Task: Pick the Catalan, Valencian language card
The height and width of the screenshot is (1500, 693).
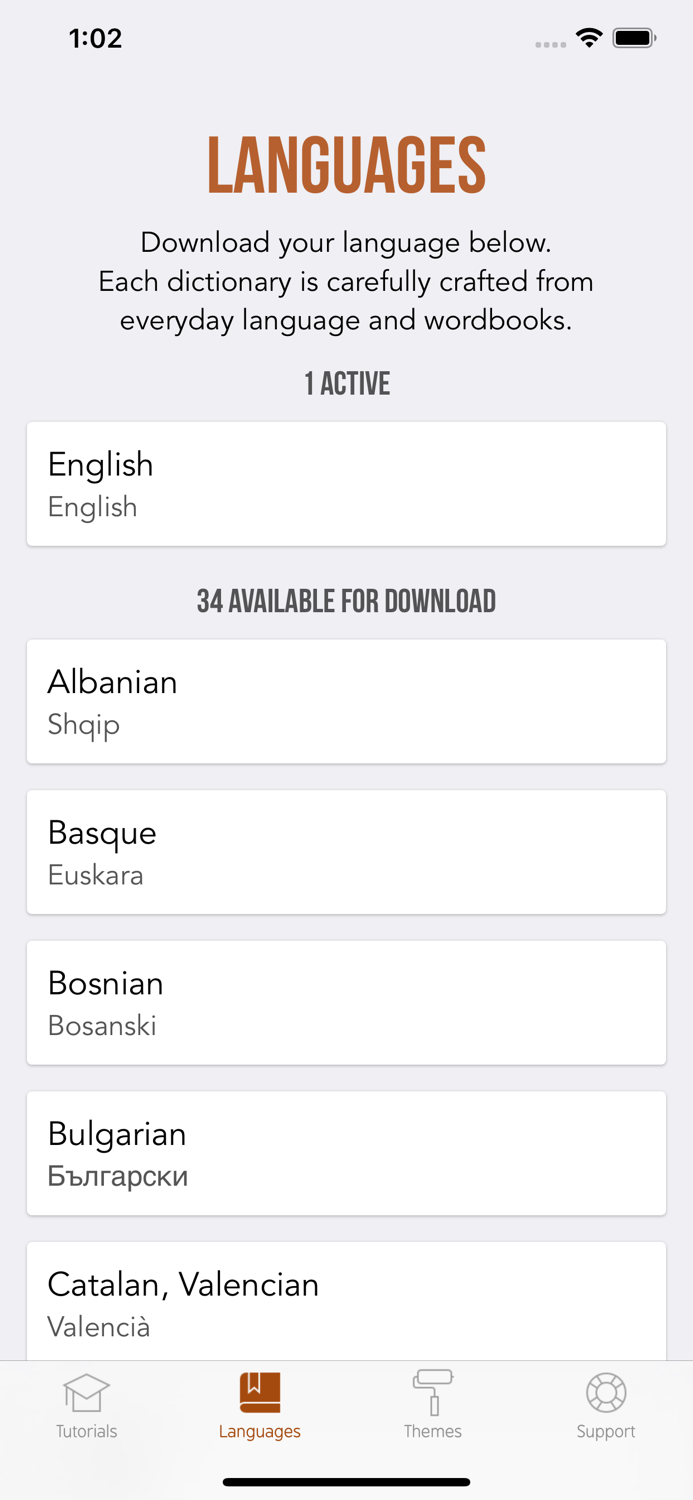Action: point(346,1301)
